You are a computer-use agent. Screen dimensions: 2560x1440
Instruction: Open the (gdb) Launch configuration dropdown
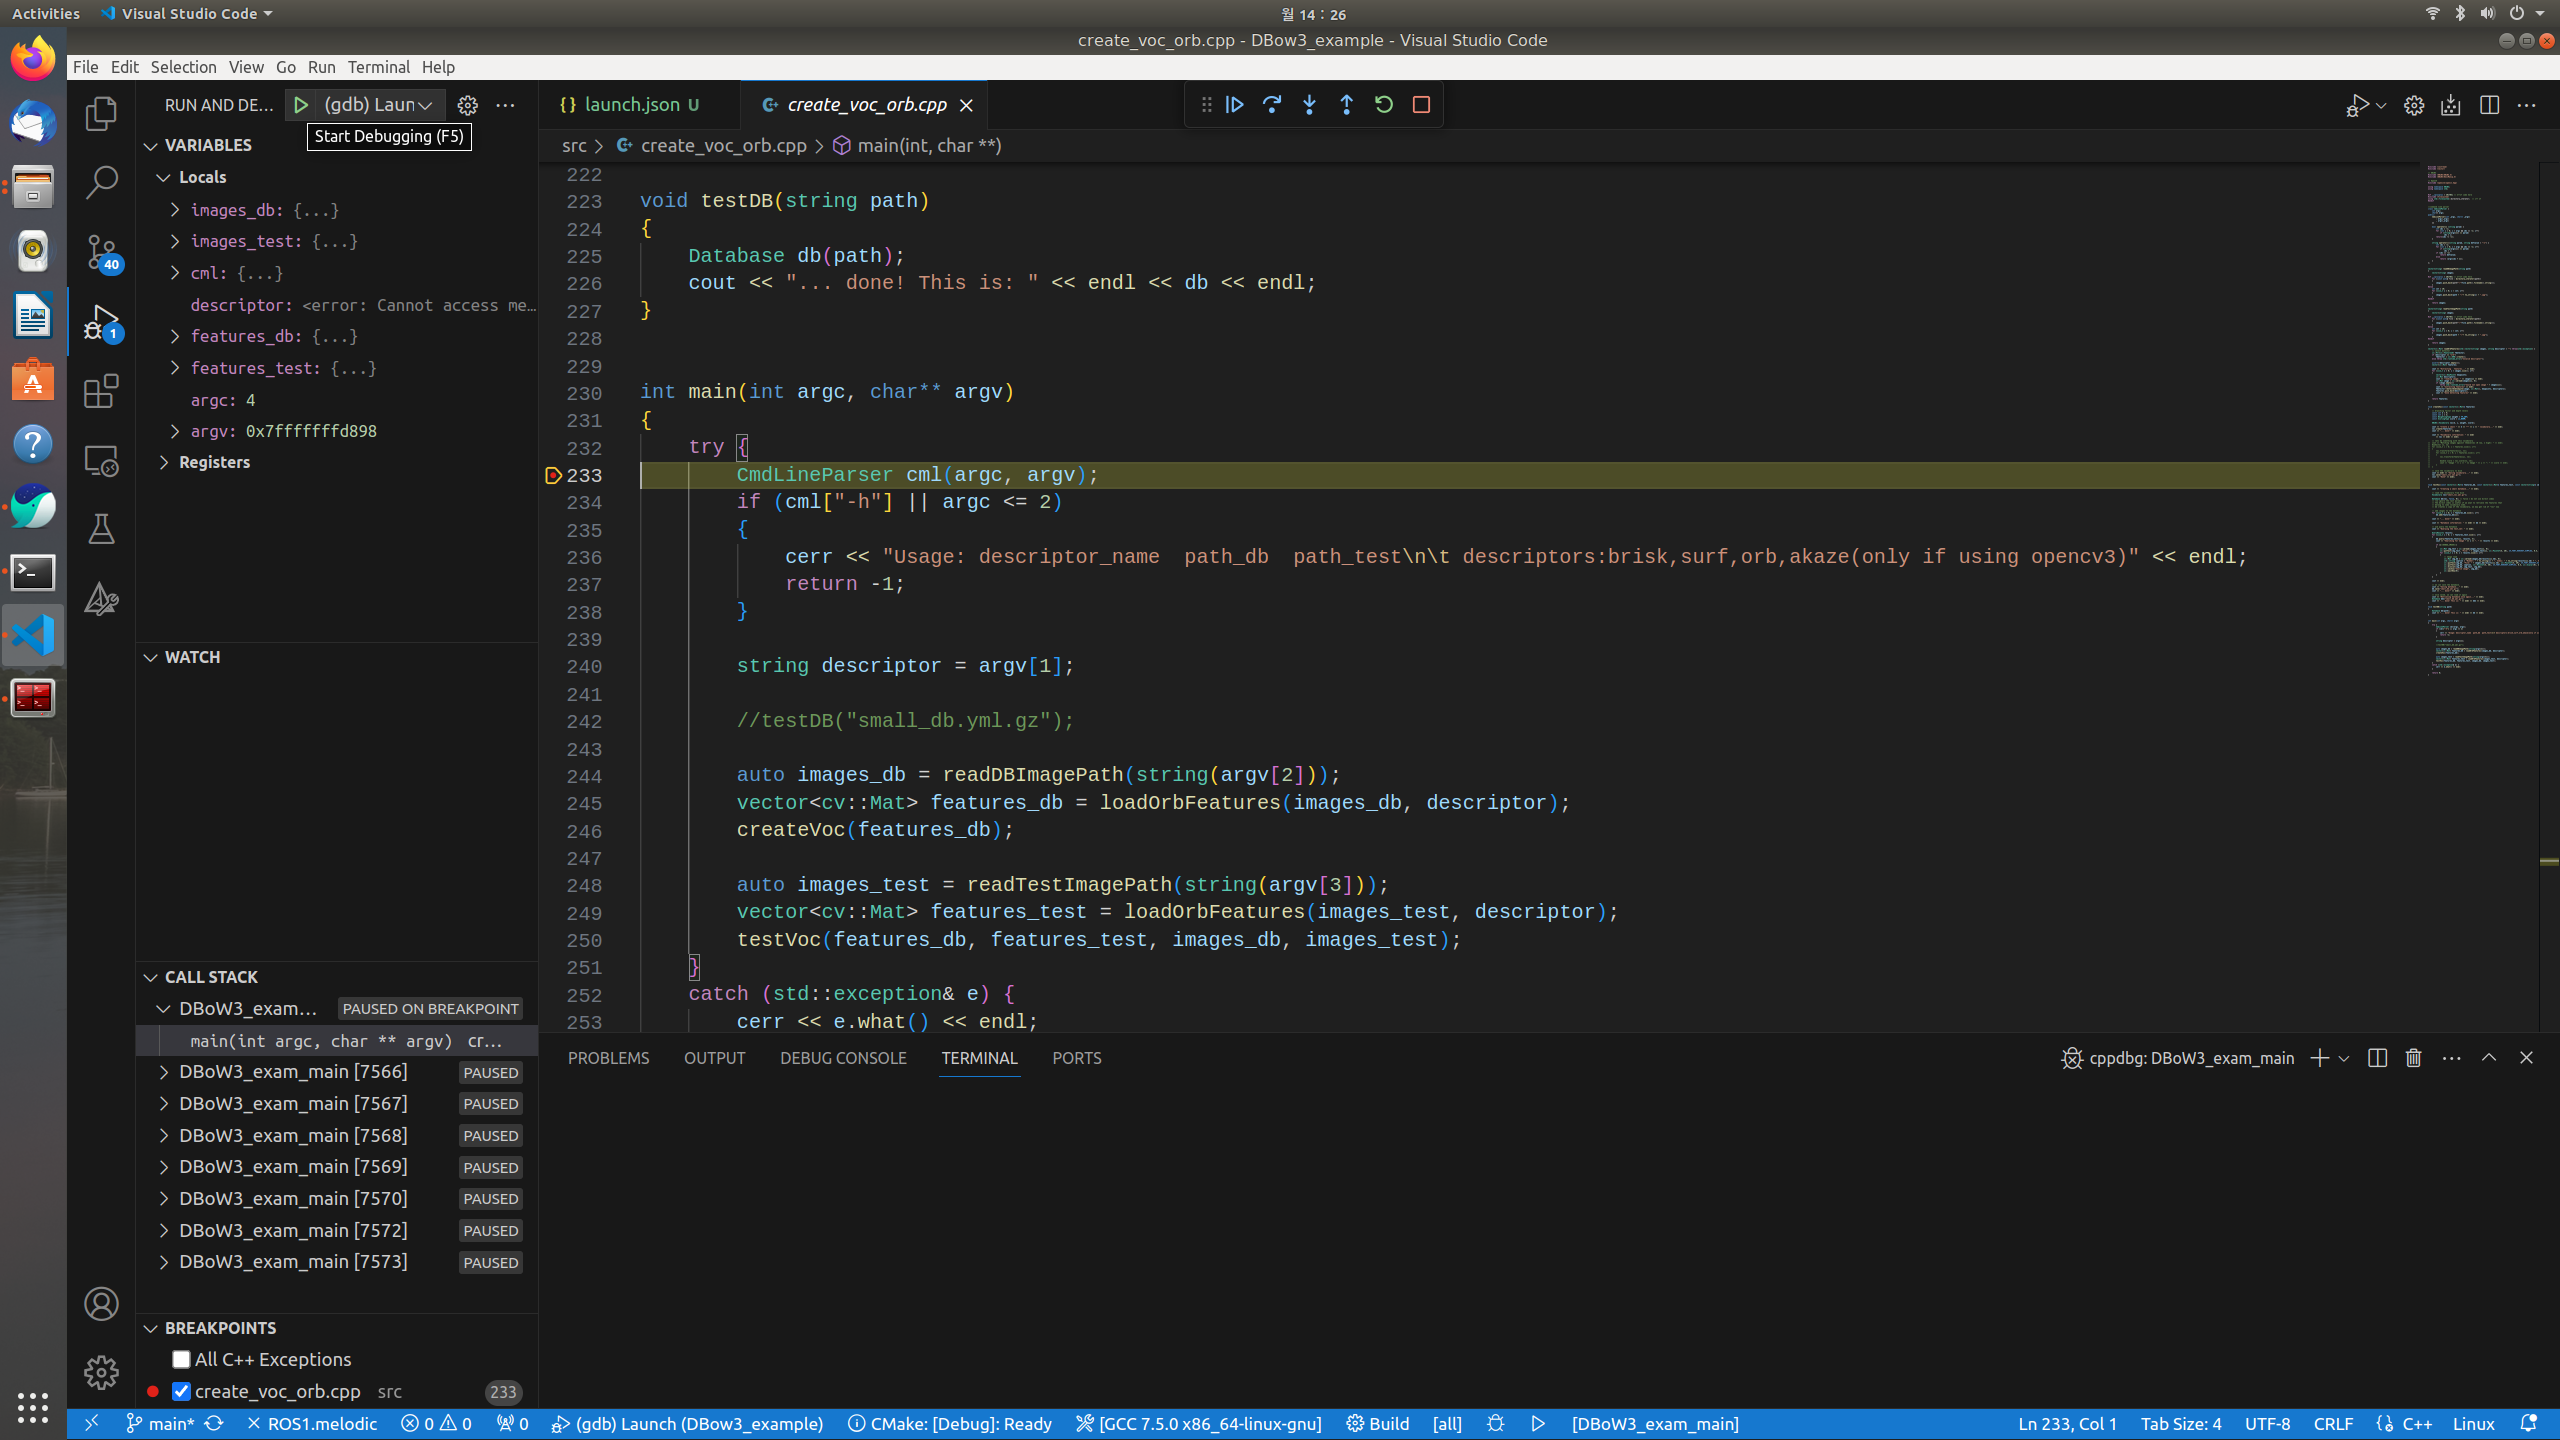pos(378,105)
